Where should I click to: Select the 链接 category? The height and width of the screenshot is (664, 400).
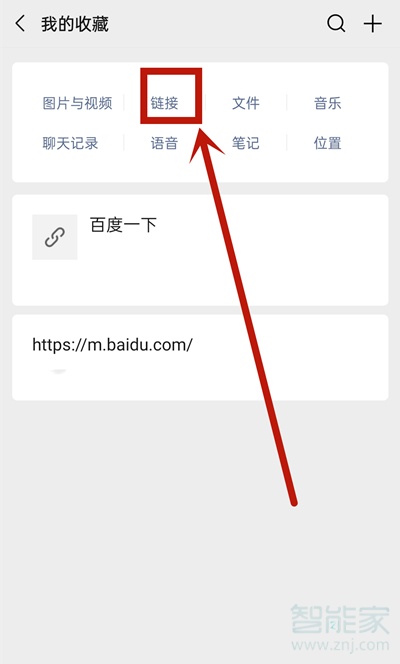coord(164,103)
